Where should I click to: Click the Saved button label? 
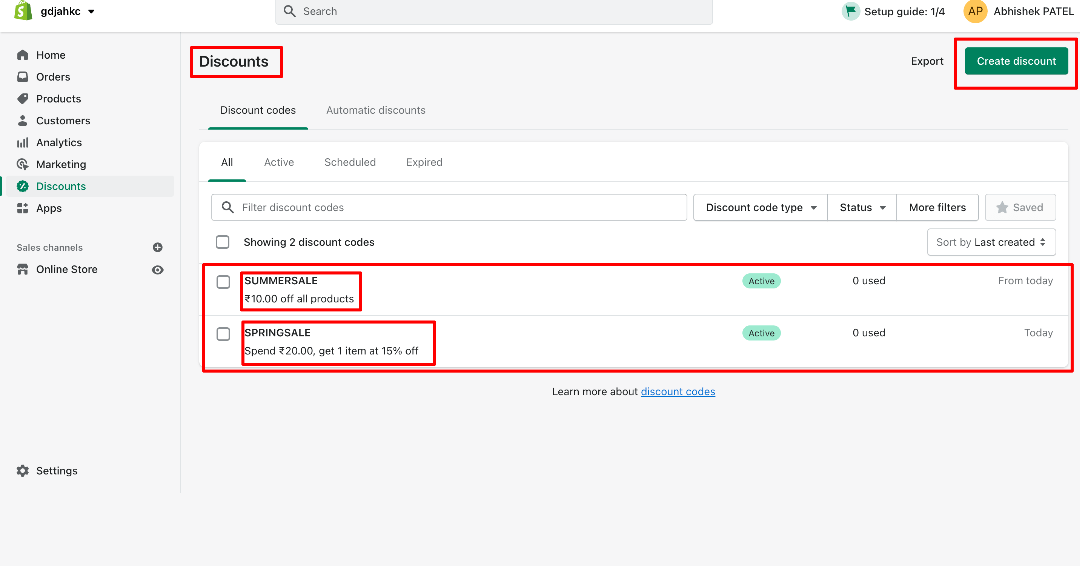pos(1028,207)
